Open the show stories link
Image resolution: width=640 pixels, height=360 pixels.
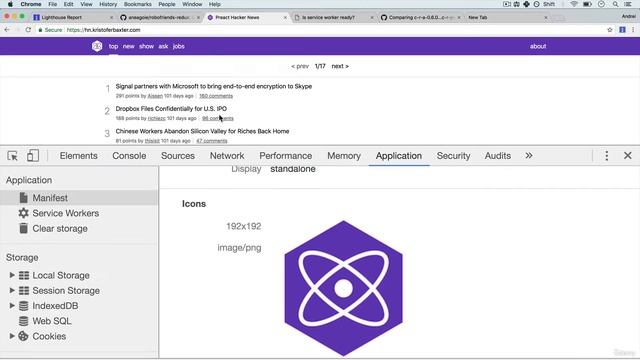[x=146, y=47]
